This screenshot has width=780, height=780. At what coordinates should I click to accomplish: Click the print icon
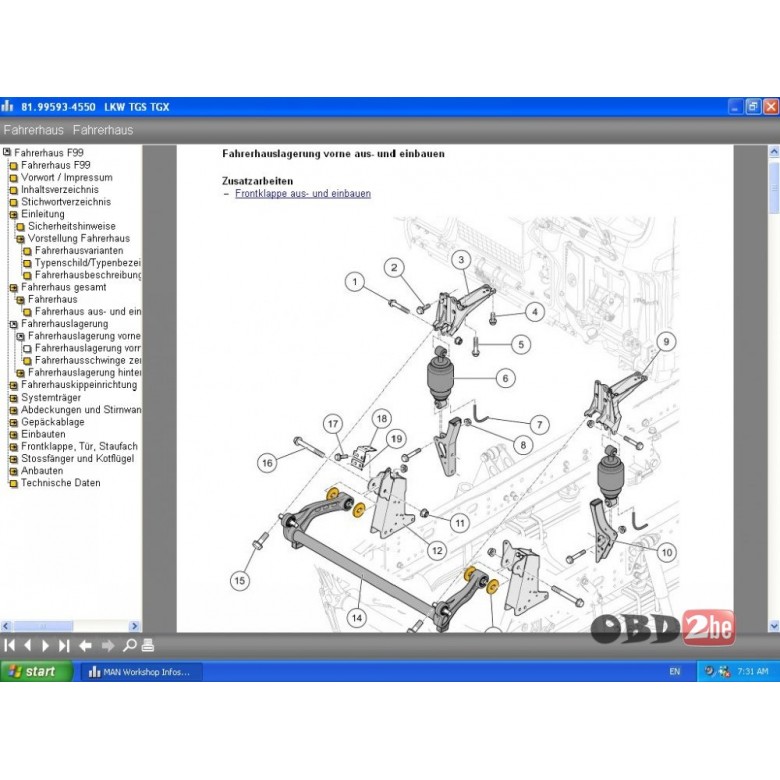coord(148,645)
